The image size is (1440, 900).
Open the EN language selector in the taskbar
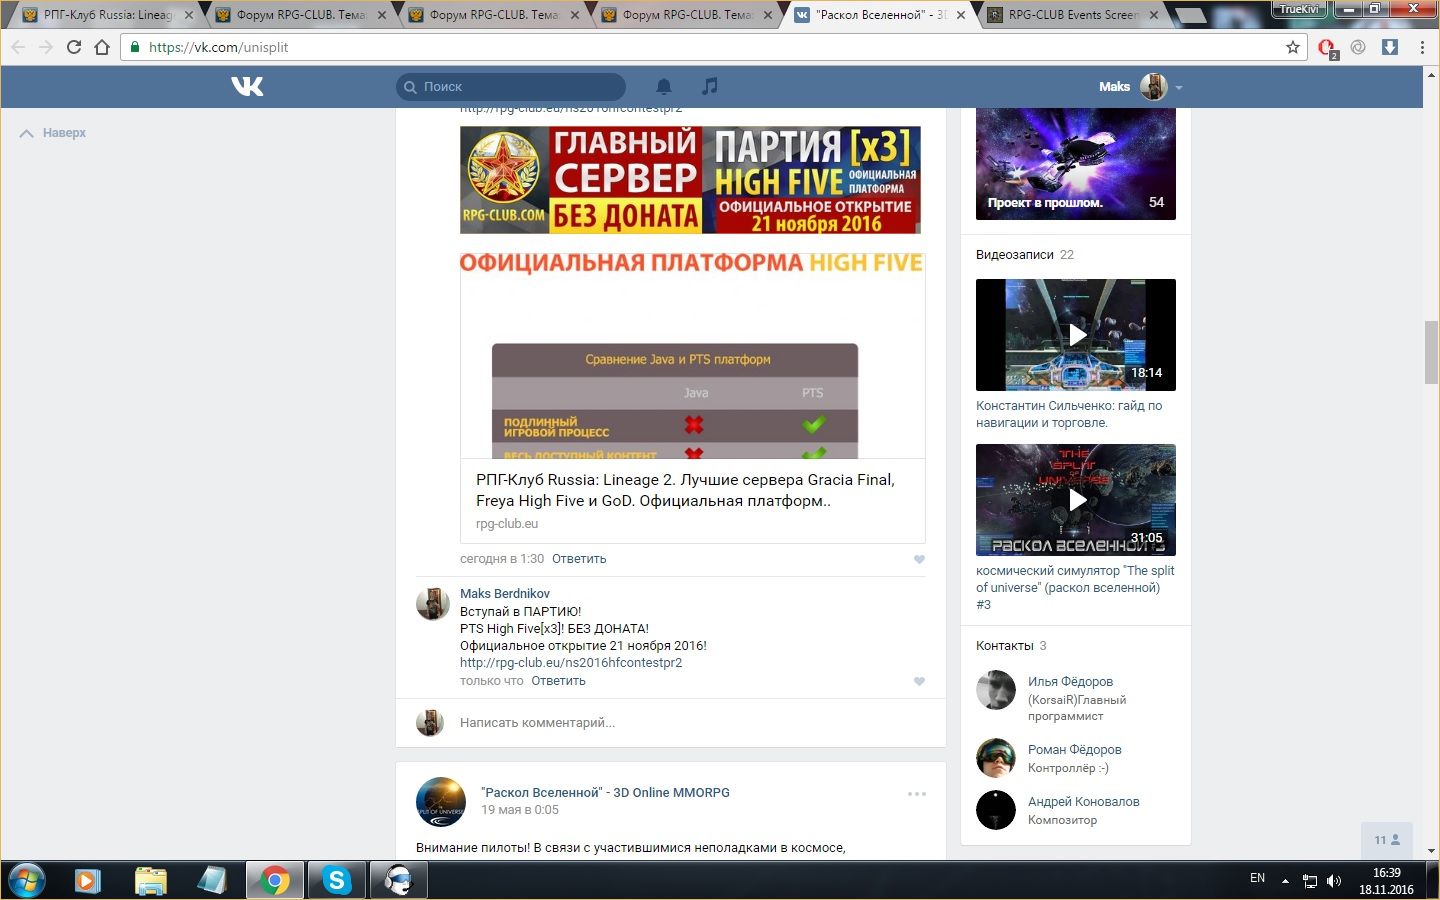point(1257,879)
